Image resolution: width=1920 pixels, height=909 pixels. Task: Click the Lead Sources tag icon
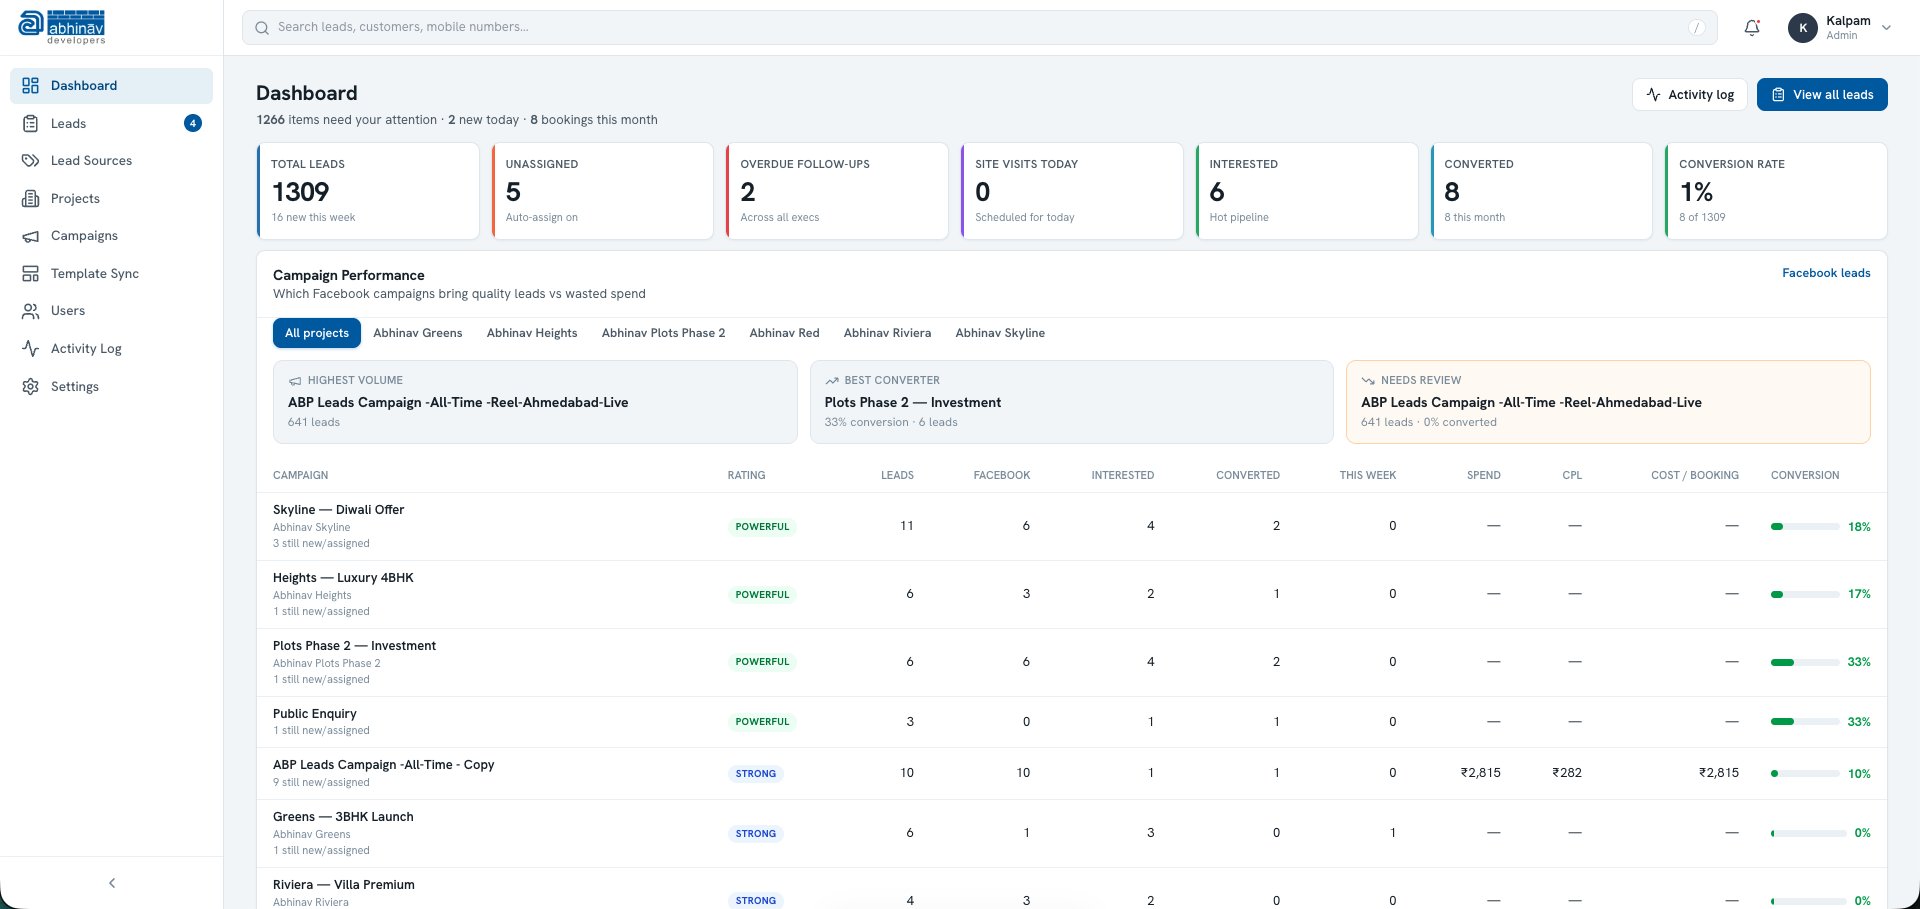click(x=31, y=161)
